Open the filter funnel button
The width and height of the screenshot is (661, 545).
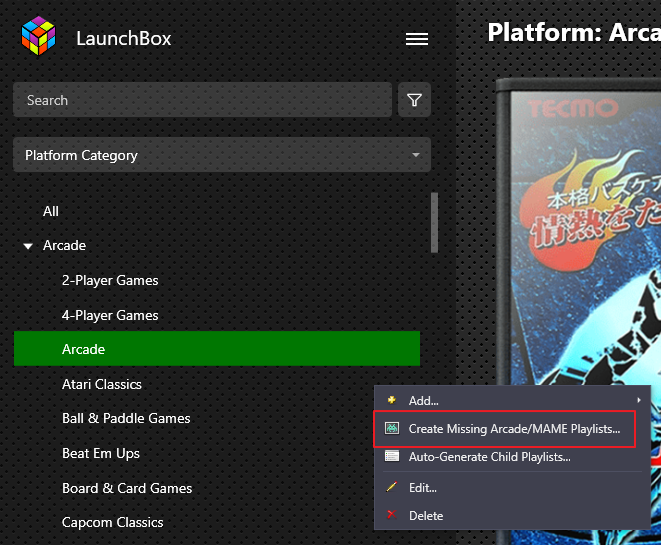[414, 100]
